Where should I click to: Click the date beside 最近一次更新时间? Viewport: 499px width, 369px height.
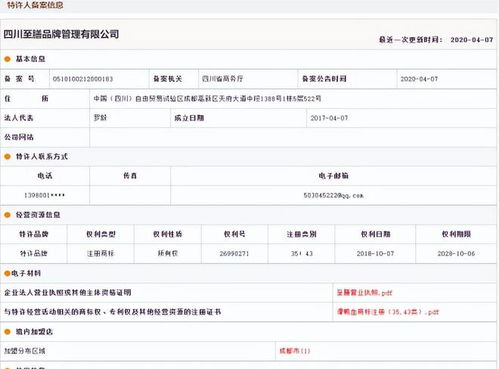[x=472, y=40]
